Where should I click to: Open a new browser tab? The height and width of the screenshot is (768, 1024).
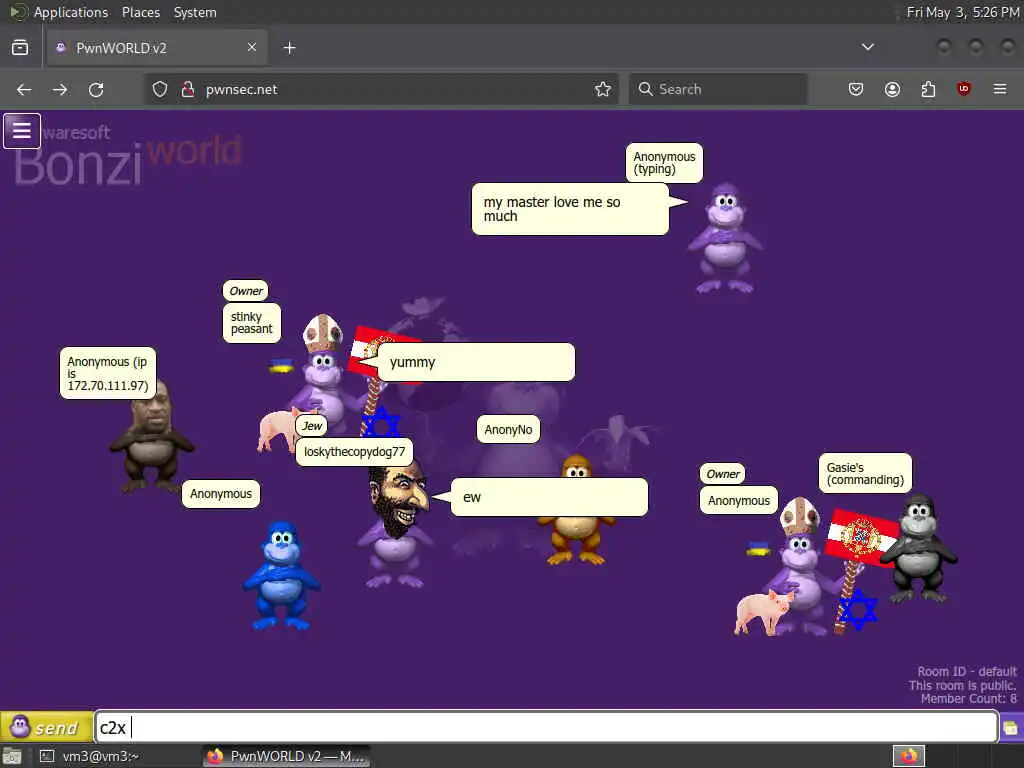coord(289,48)
